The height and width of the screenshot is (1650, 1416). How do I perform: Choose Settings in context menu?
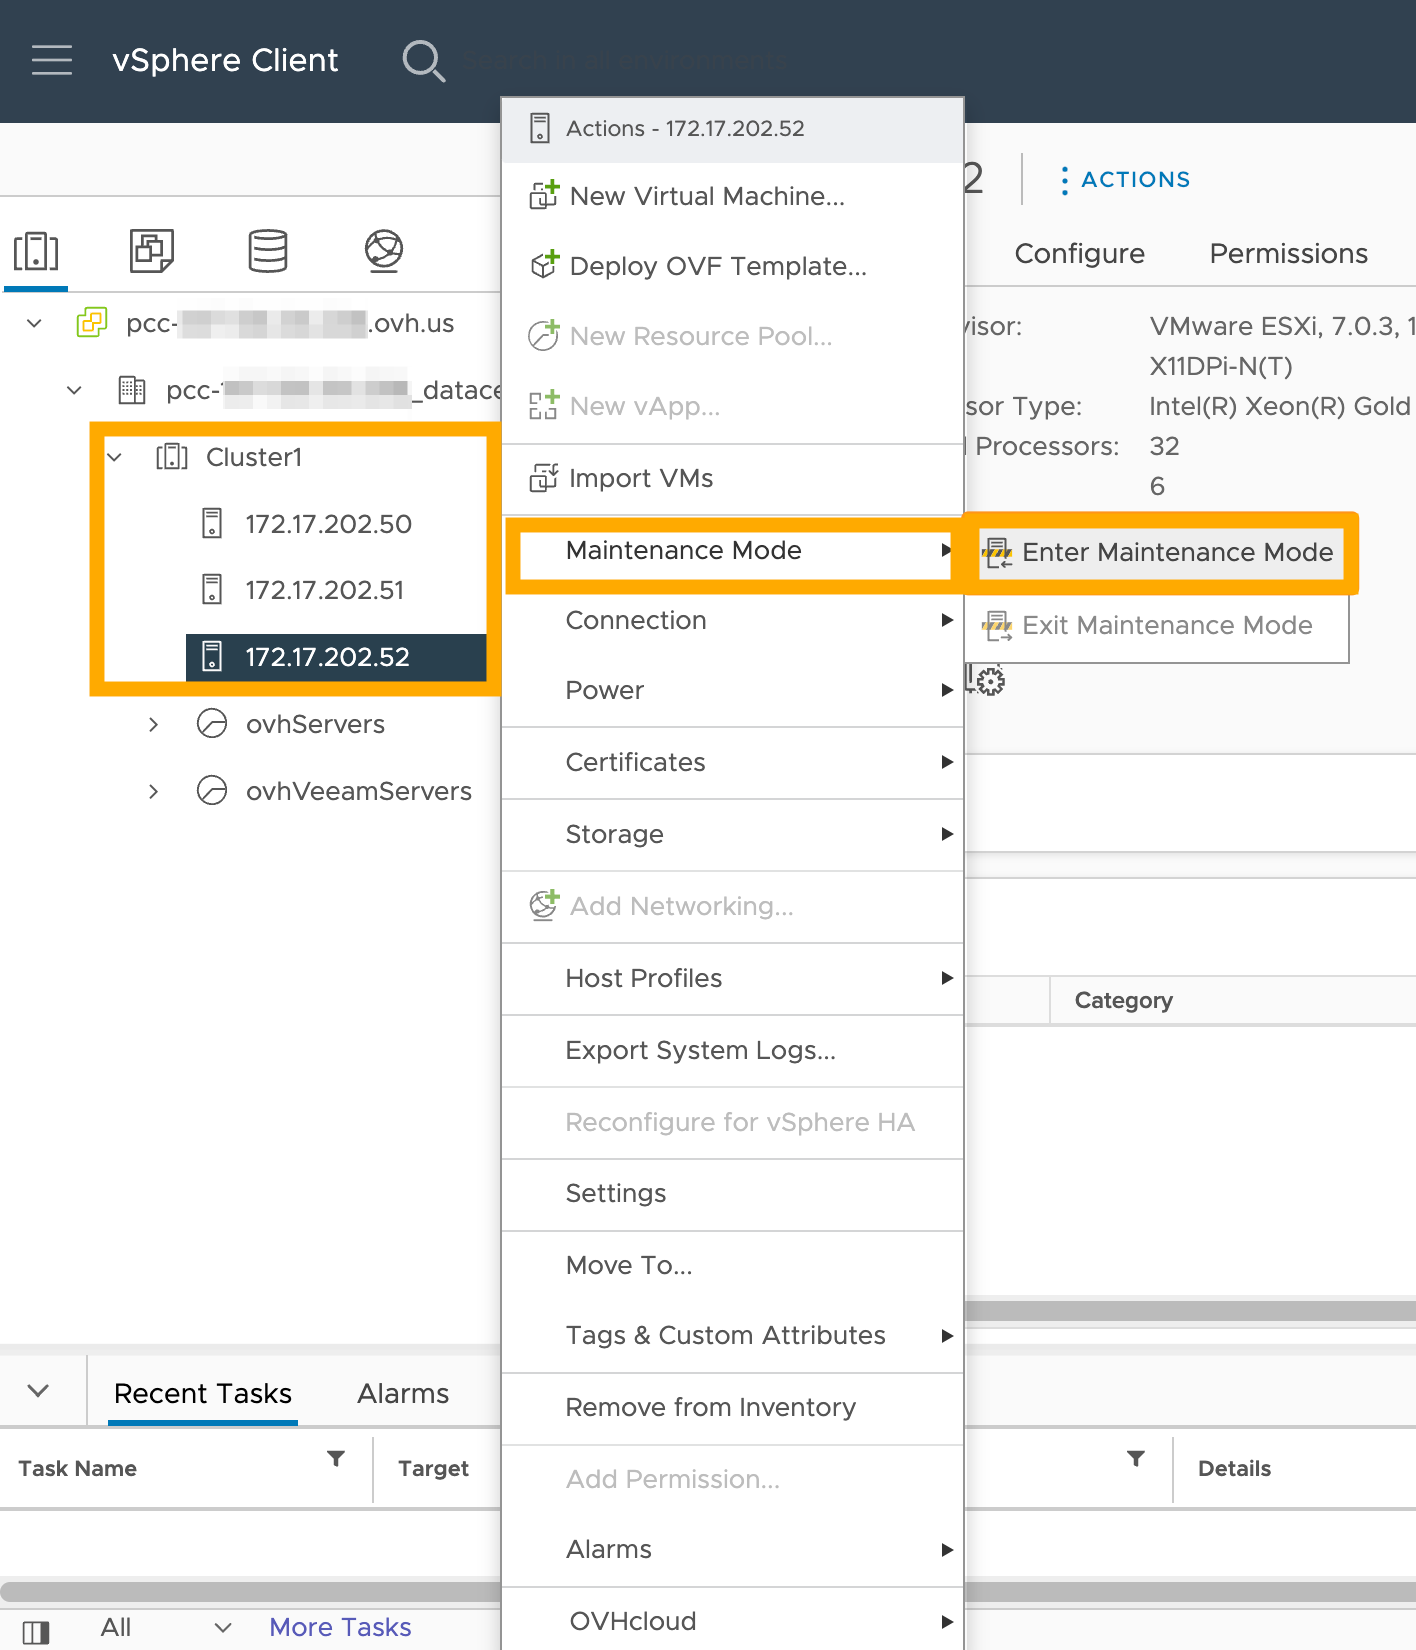point(732,1193)
